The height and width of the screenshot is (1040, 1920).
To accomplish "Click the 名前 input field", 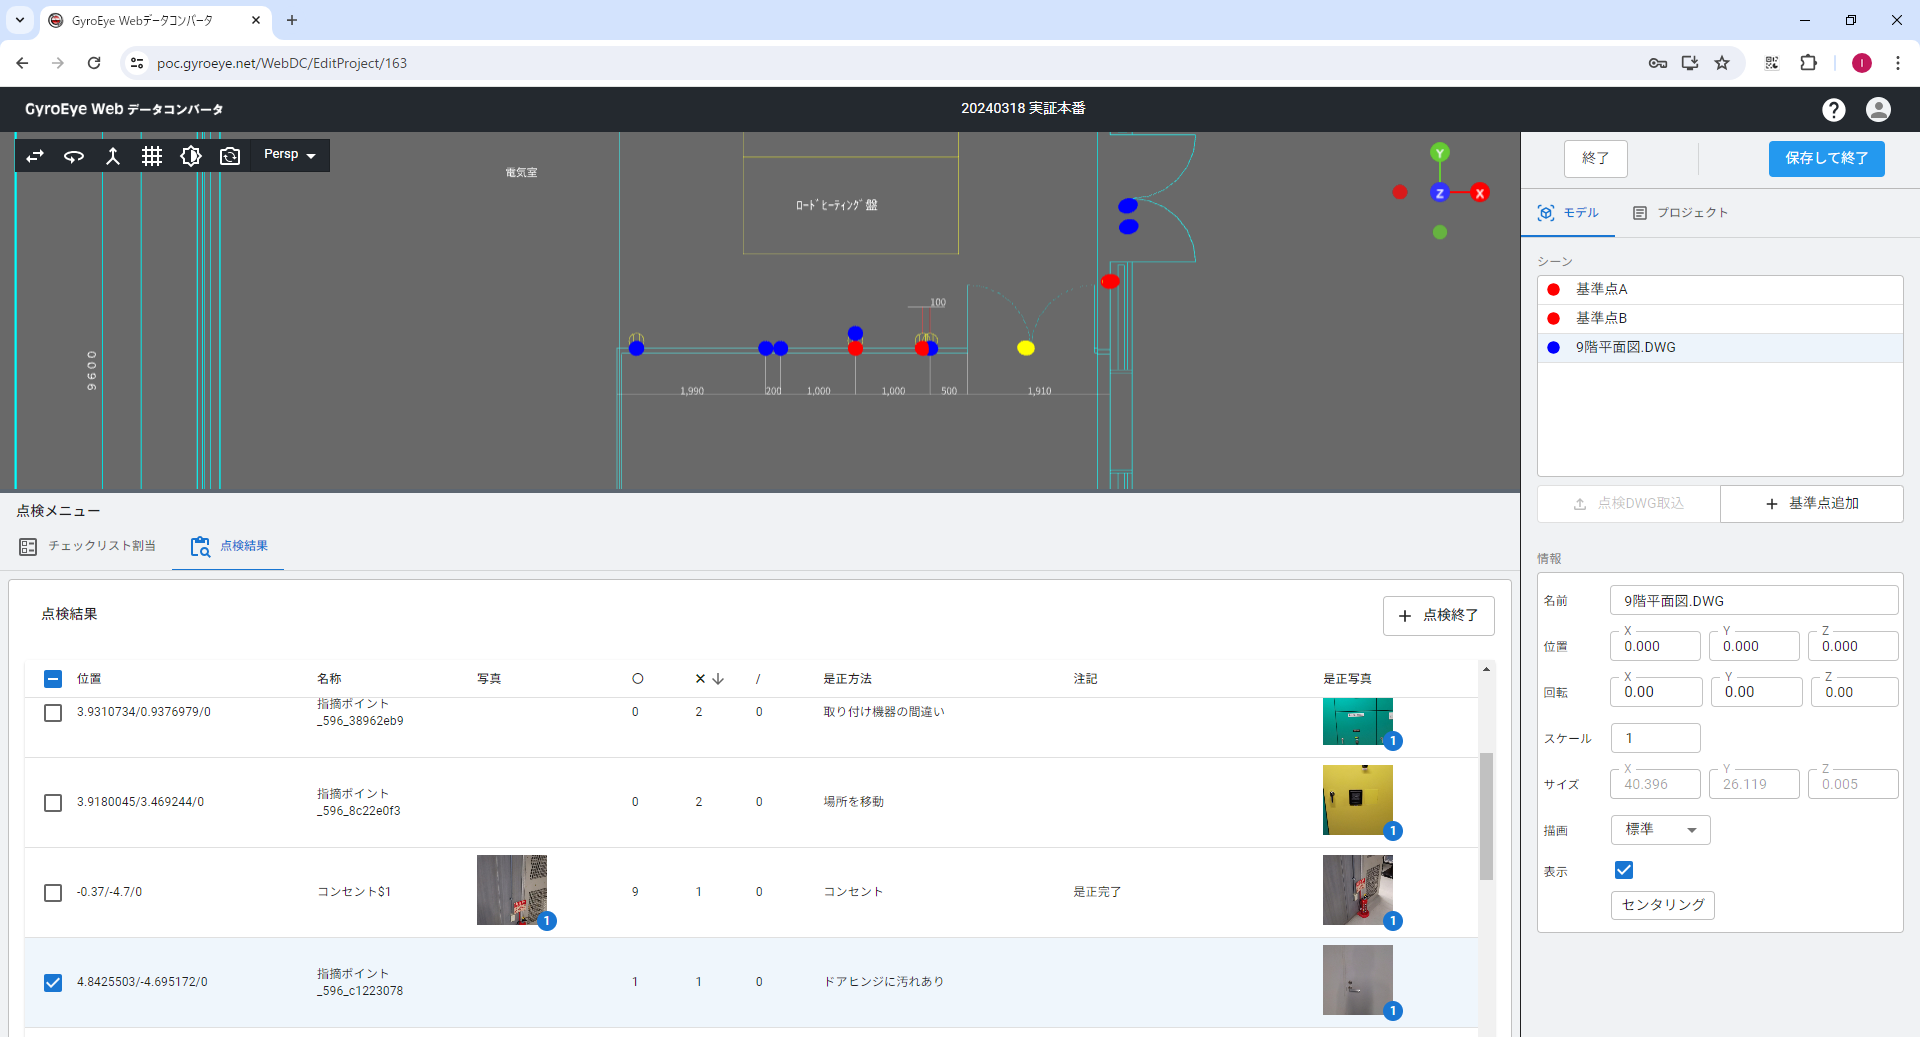I will [x=1753, y=601].
